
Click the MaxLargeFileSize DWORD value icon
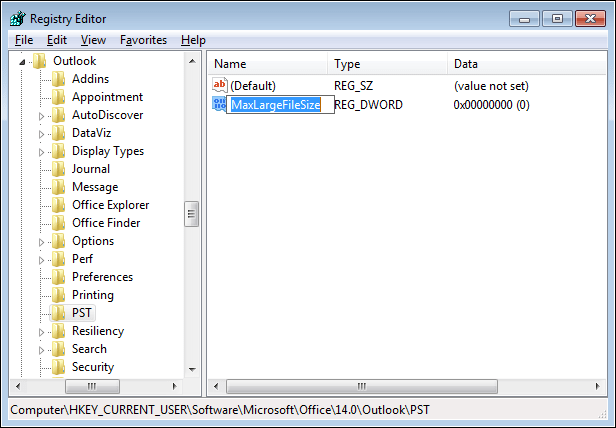219,105
